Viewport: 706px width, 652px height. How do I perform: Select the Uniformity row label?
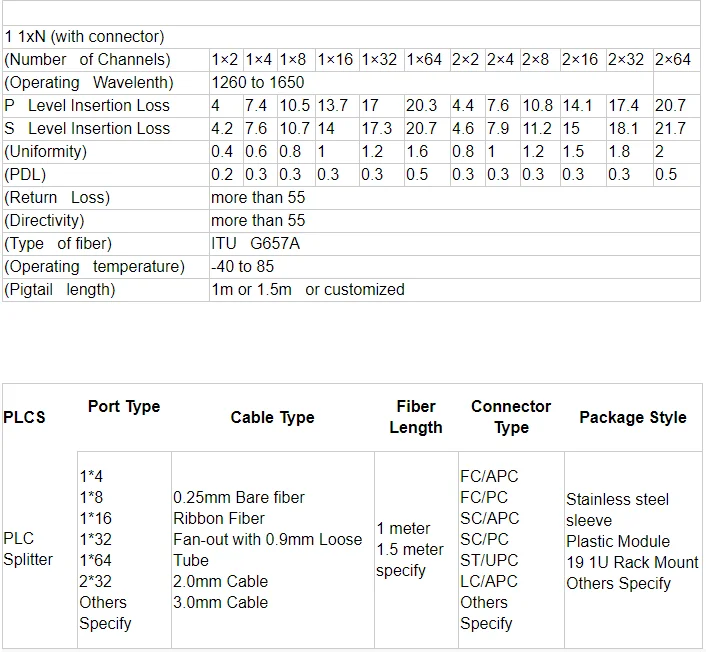click(46, 152)
